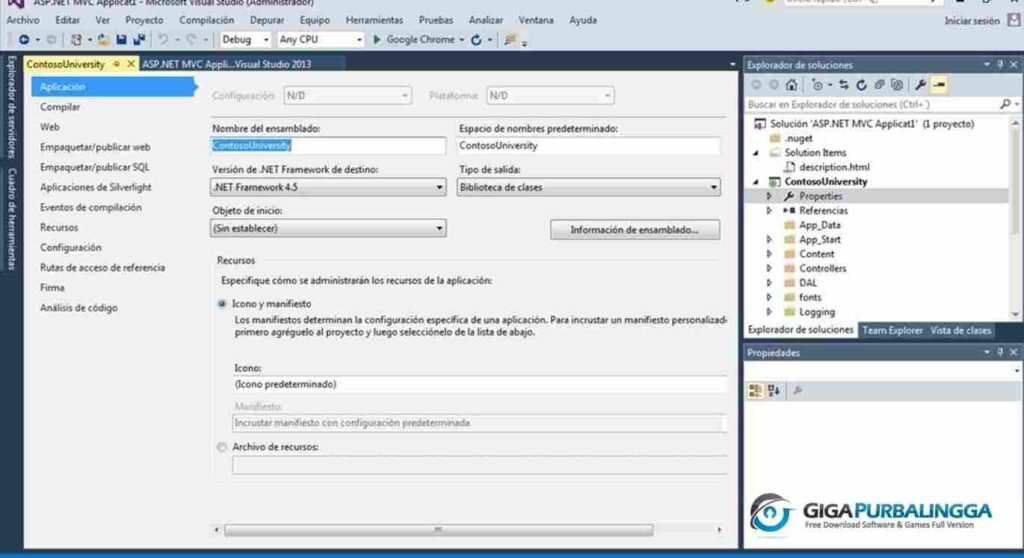Start debugging with the green play icon
The width and height of the screenshot is (1024, 558).
[x=377, y=40]
